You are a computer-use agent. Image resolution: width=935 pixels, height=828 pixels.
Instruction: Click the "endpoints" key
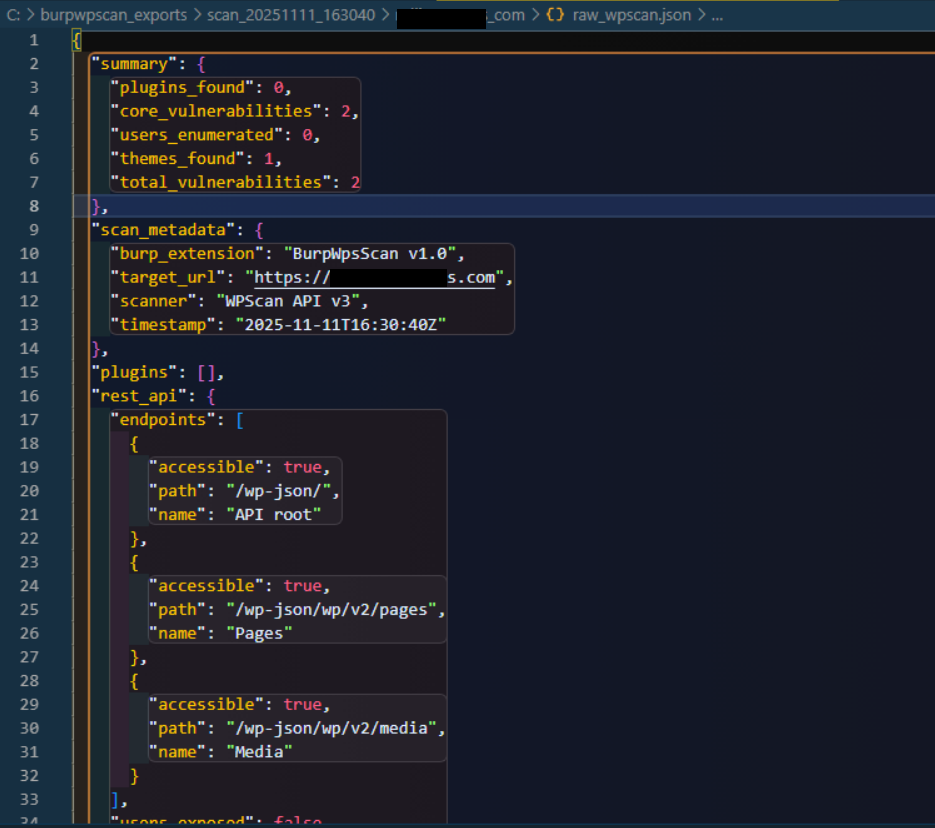[163, 420]
